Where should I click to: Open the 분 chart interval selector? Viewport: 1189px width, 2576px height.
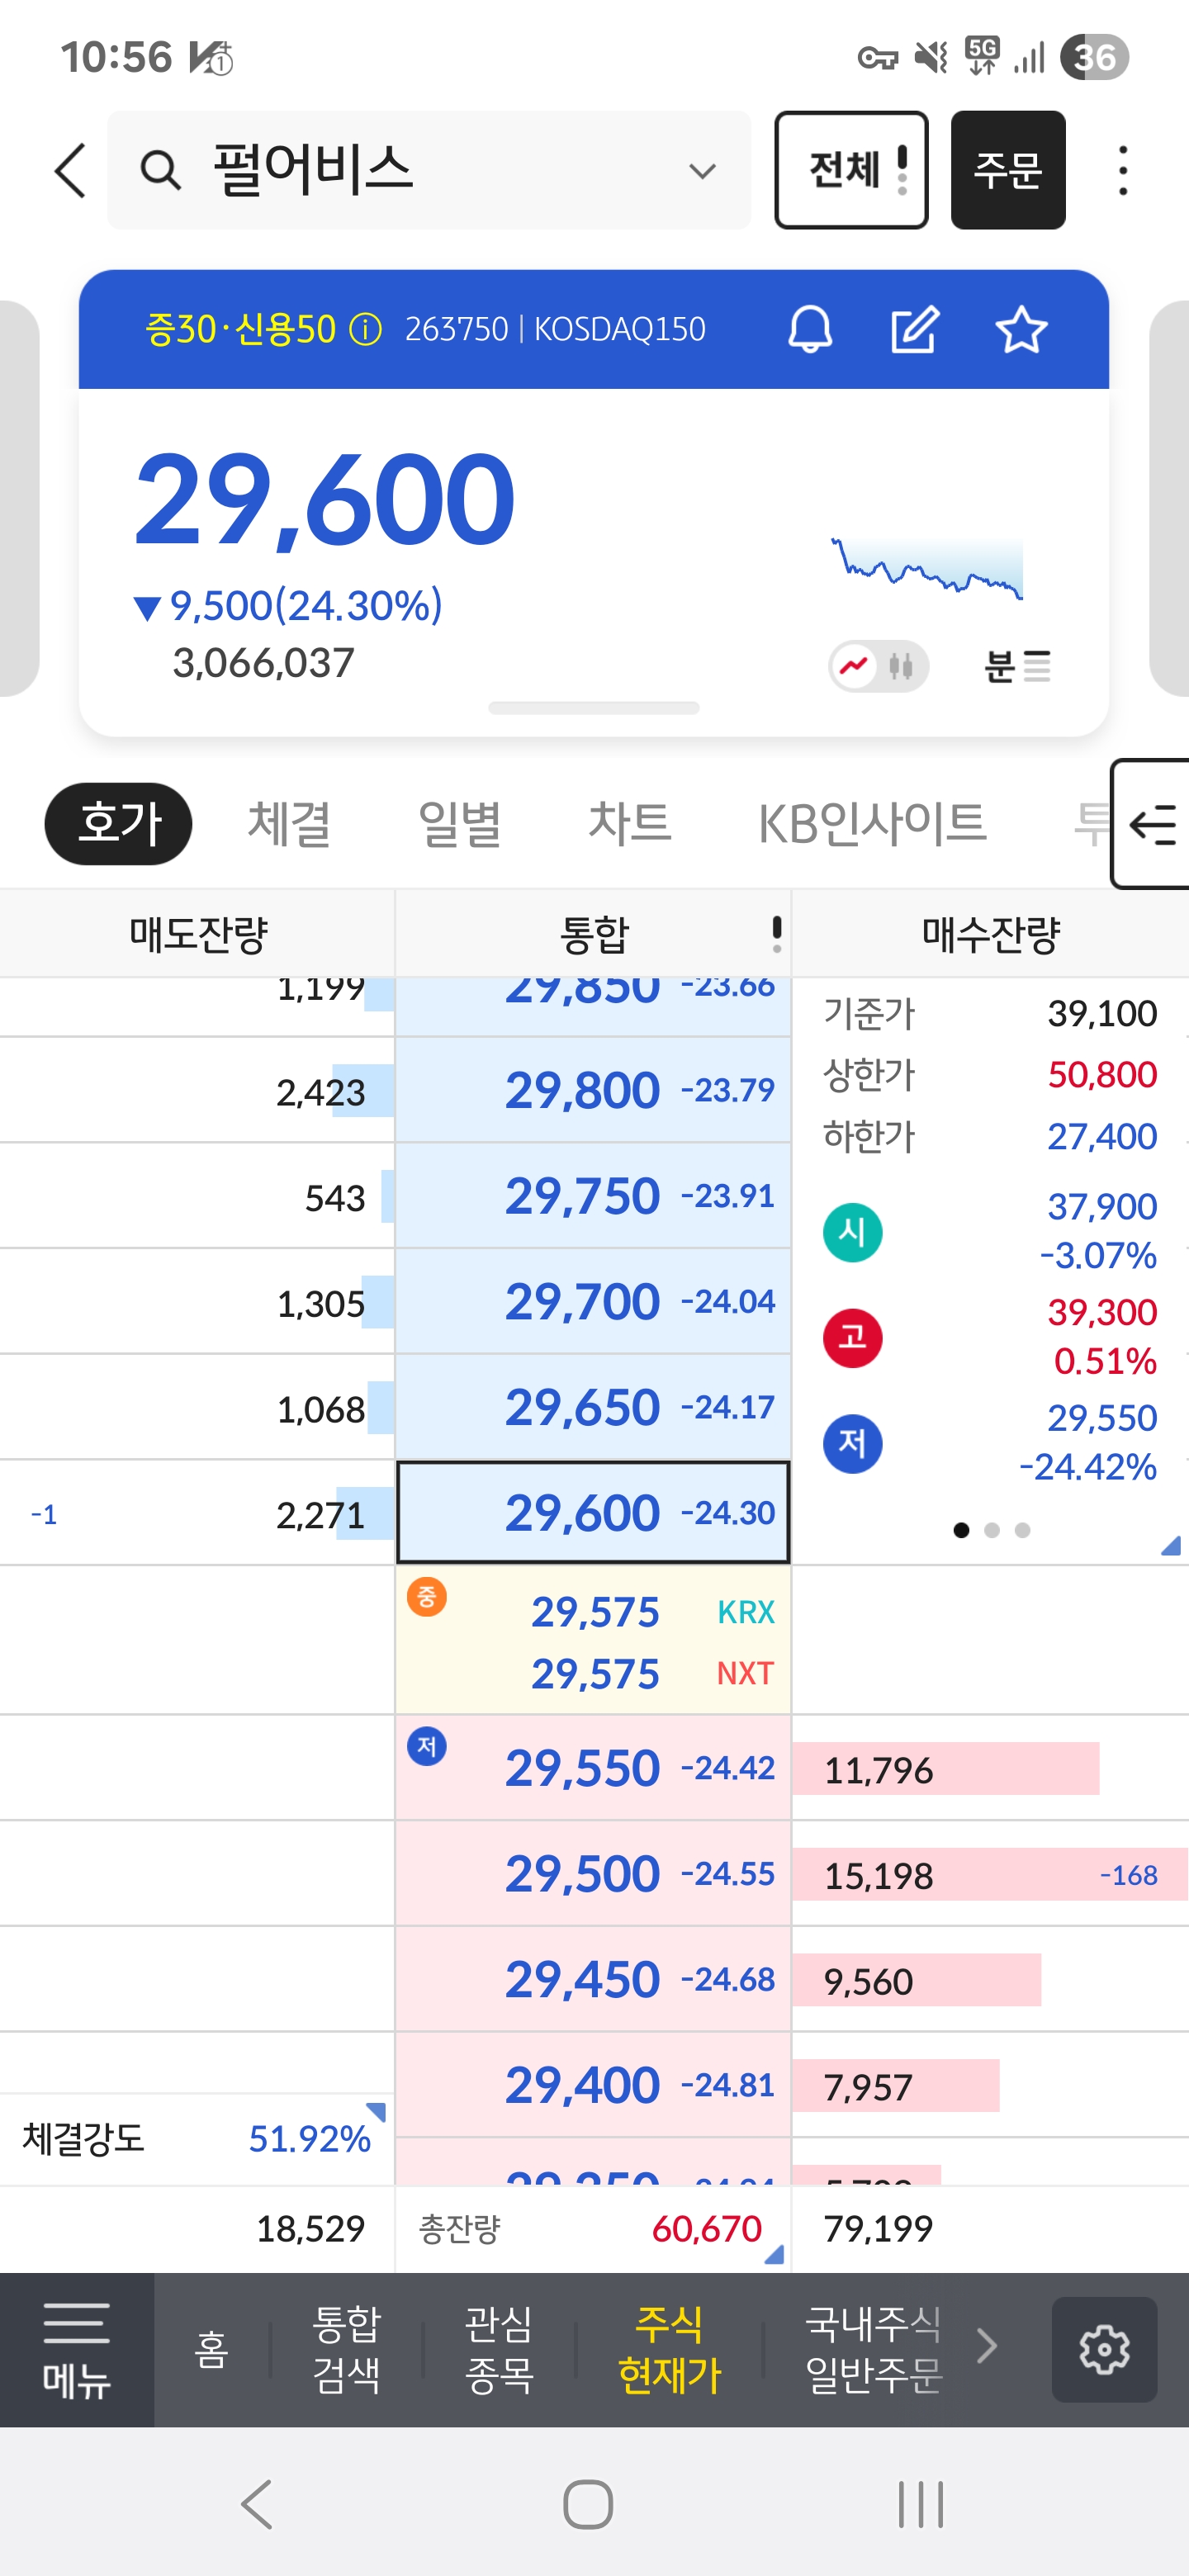[1016, 666]
